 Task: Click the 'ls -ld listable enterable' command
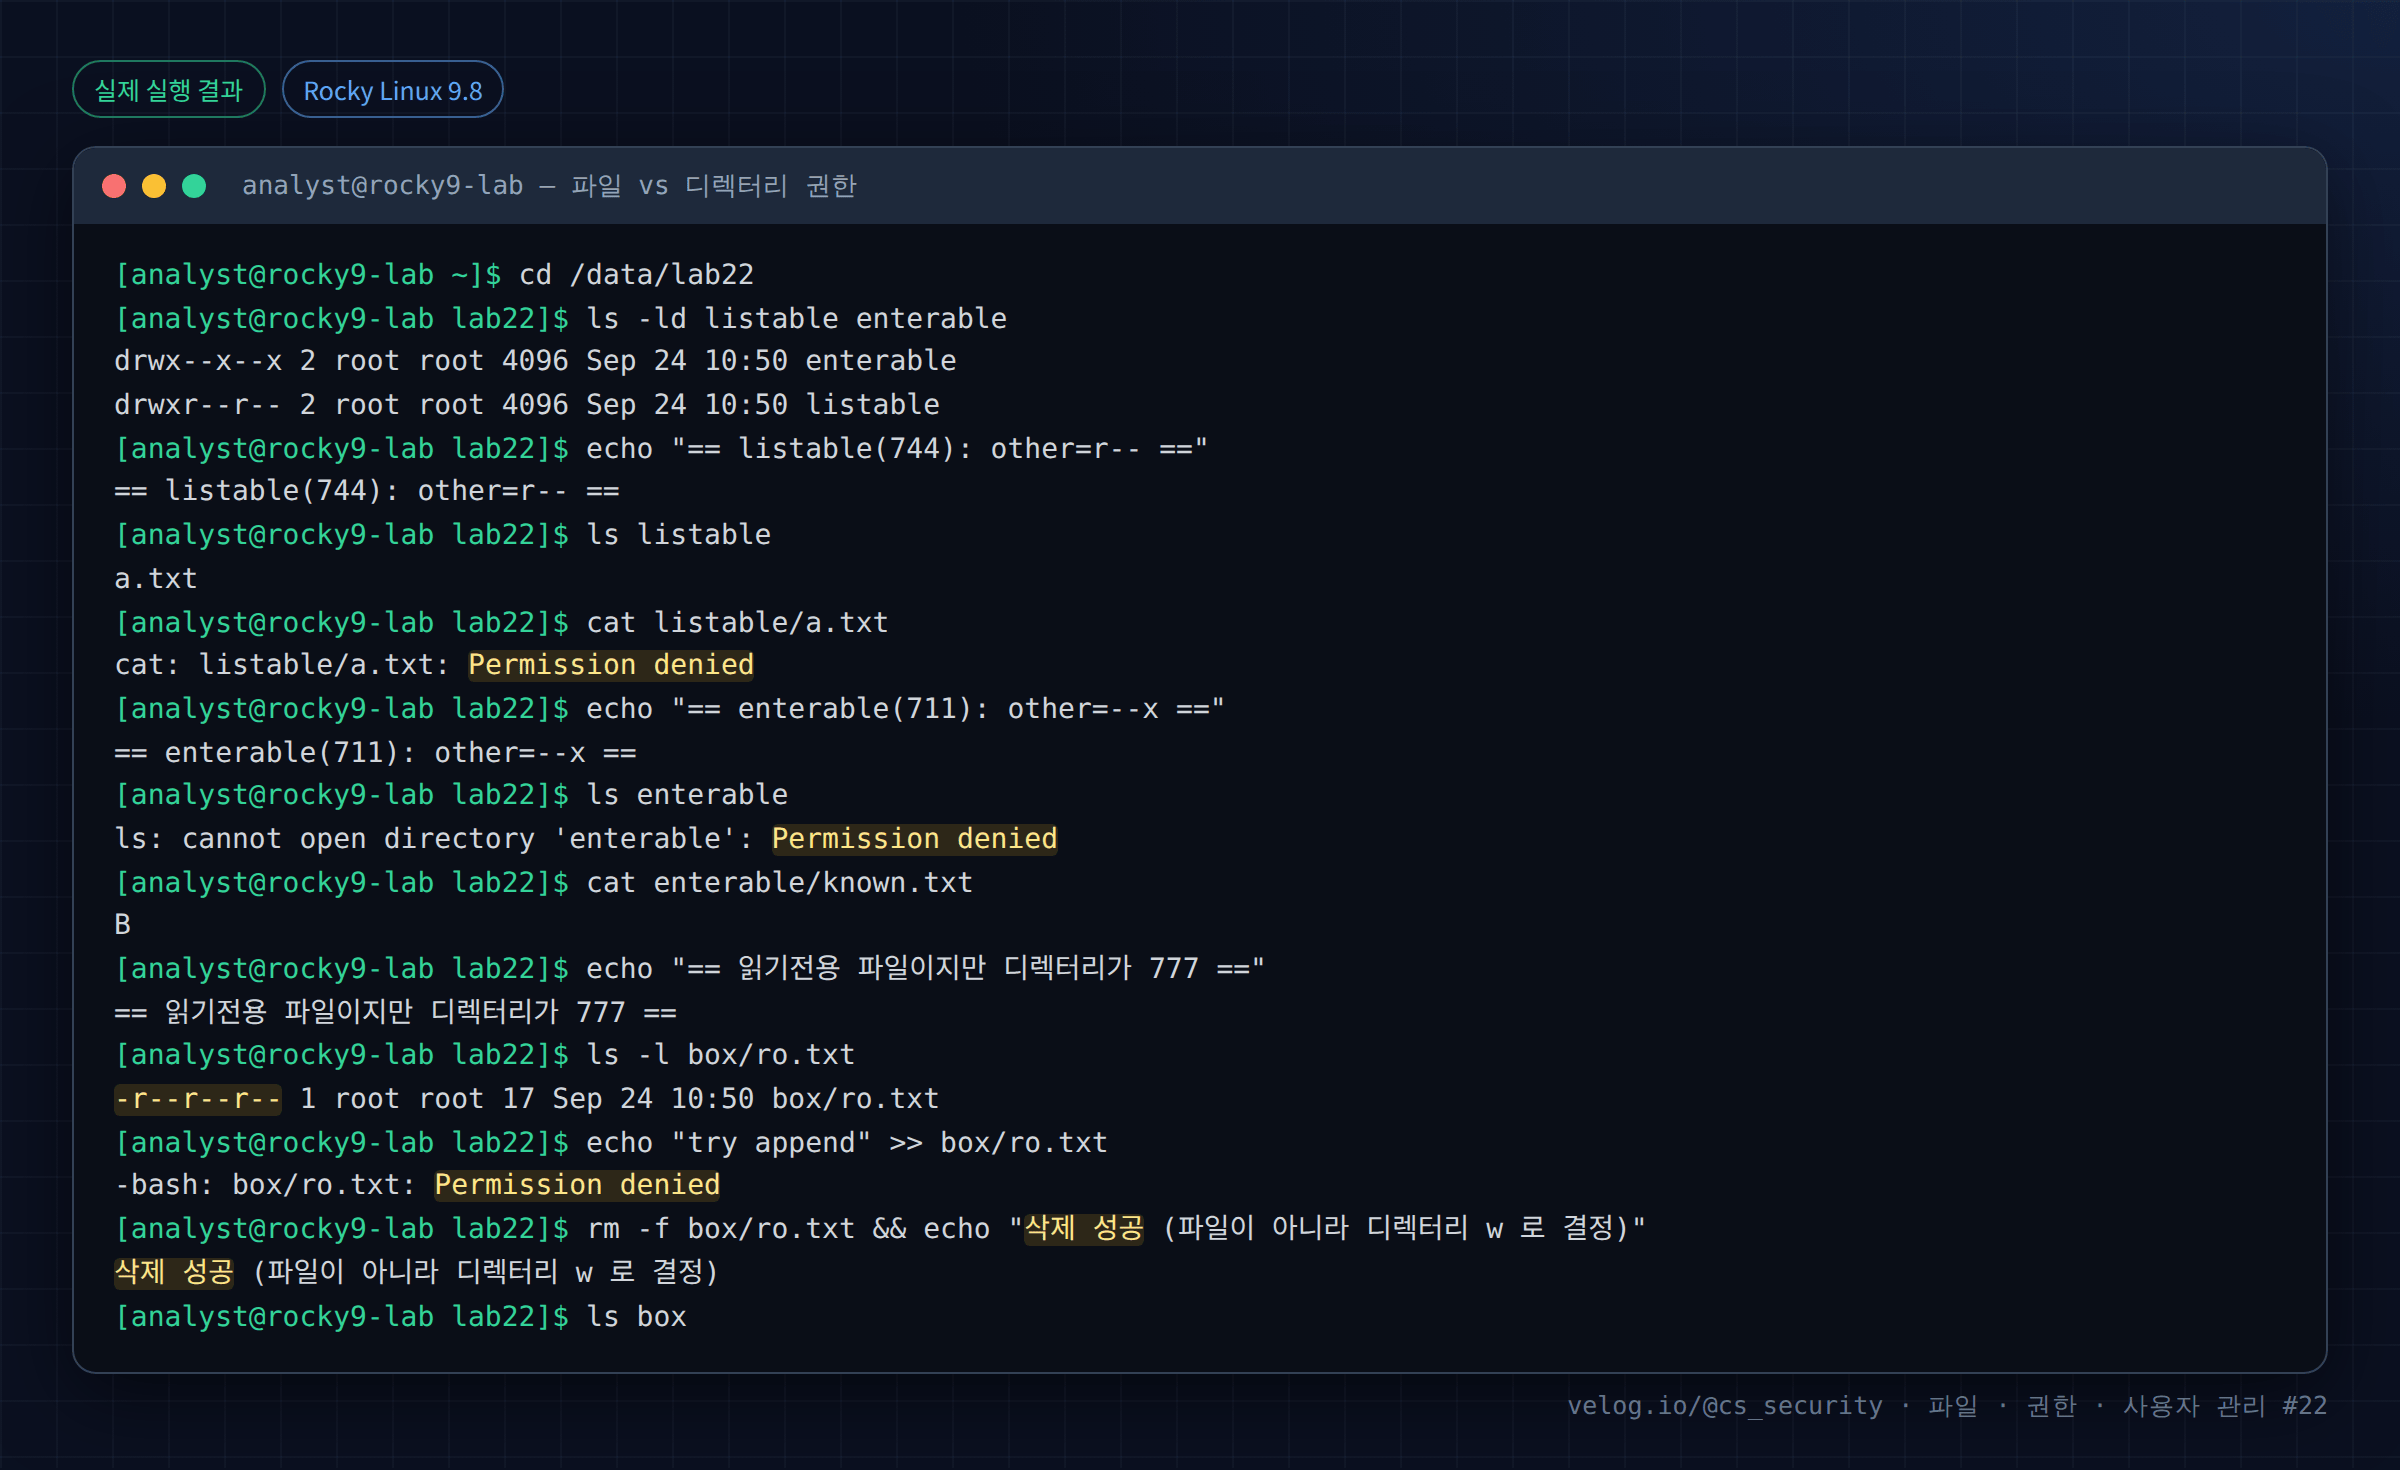[797, 318]
